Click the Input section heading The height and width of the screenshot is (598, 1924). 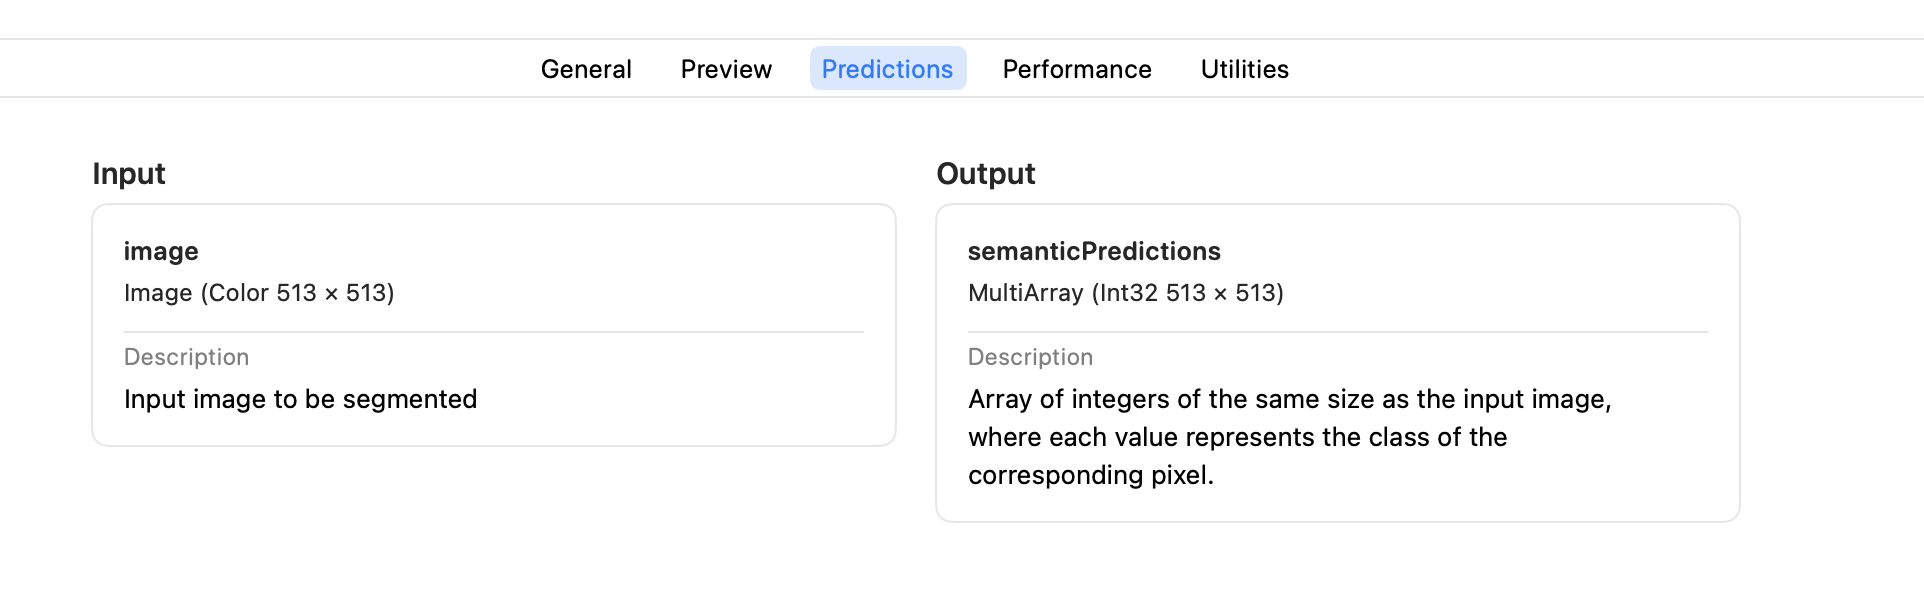click(129, 174)
